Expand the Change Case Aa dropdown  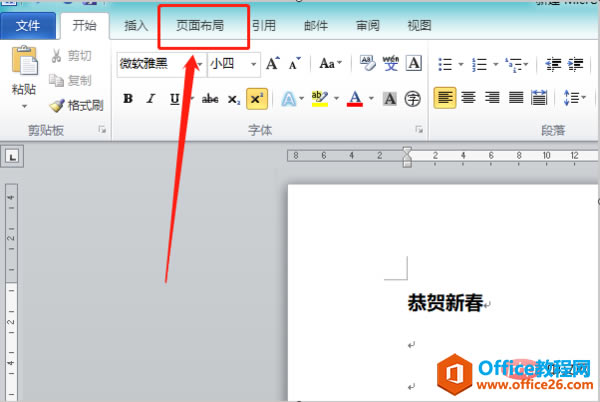pyautogui.click(x=331, y=63)
